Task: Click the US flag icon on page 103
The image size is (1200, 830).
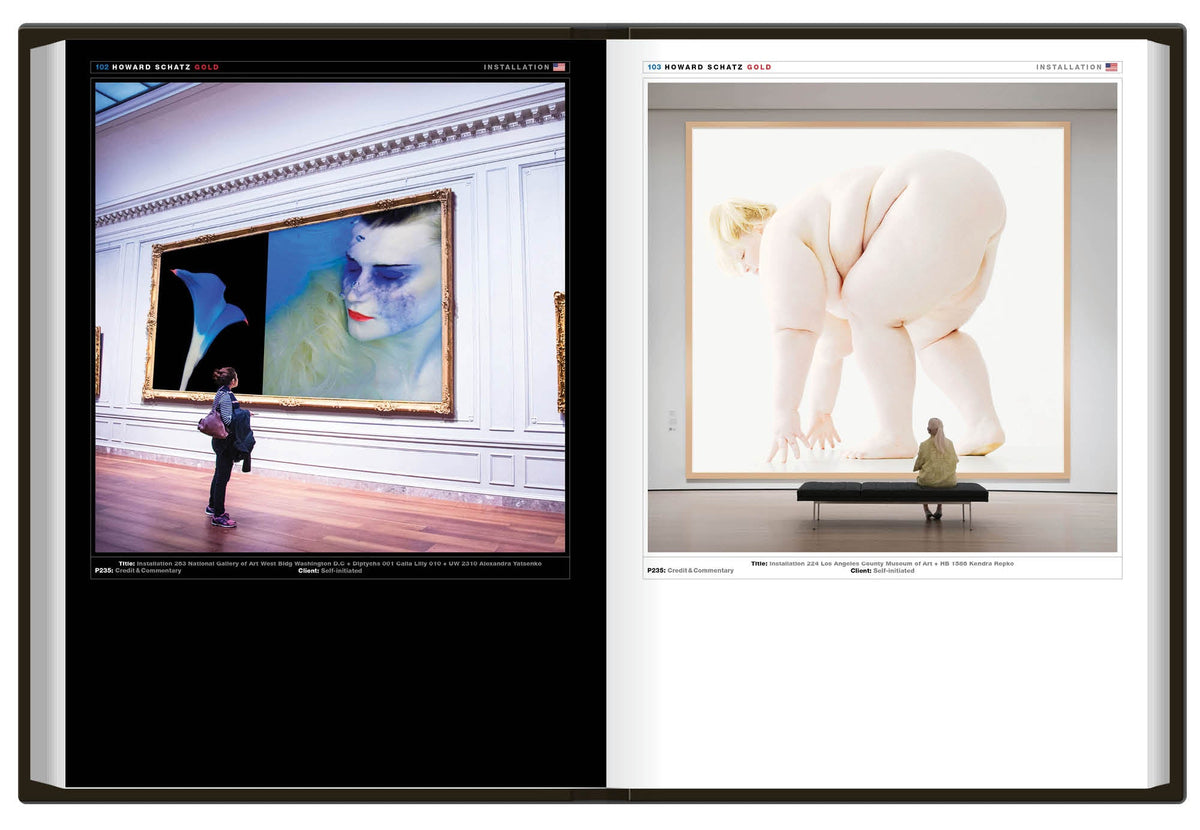Action: click(1111, 67)
